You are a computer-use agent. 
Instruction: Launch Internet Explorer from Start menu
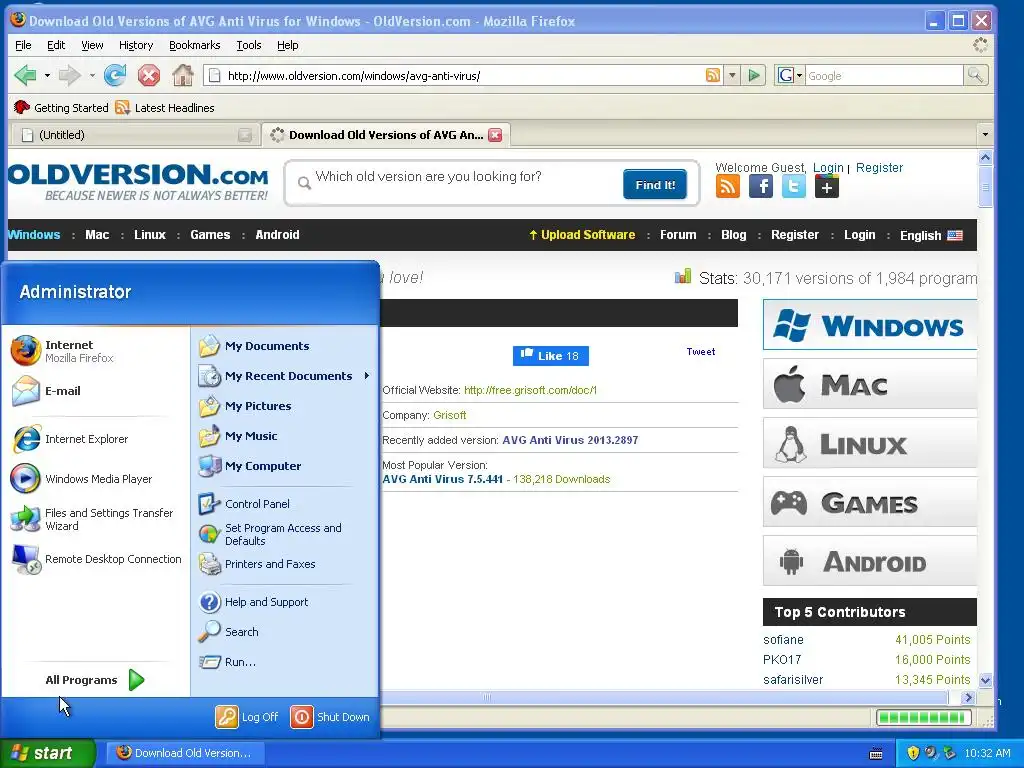click(95, 439)
